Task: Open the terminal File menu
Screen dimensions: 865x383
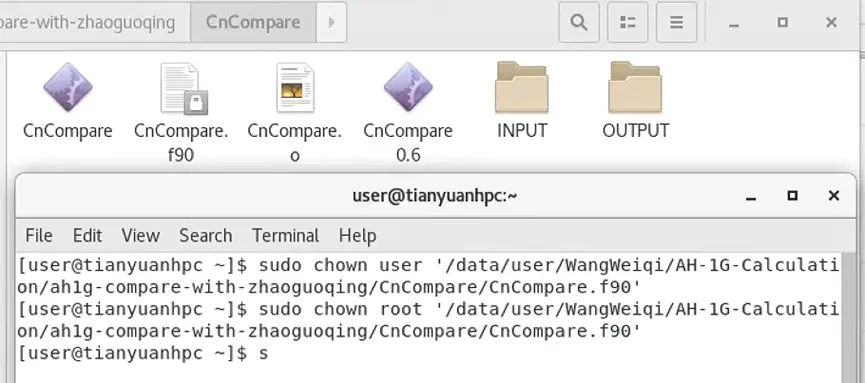Action: point(39,236)
